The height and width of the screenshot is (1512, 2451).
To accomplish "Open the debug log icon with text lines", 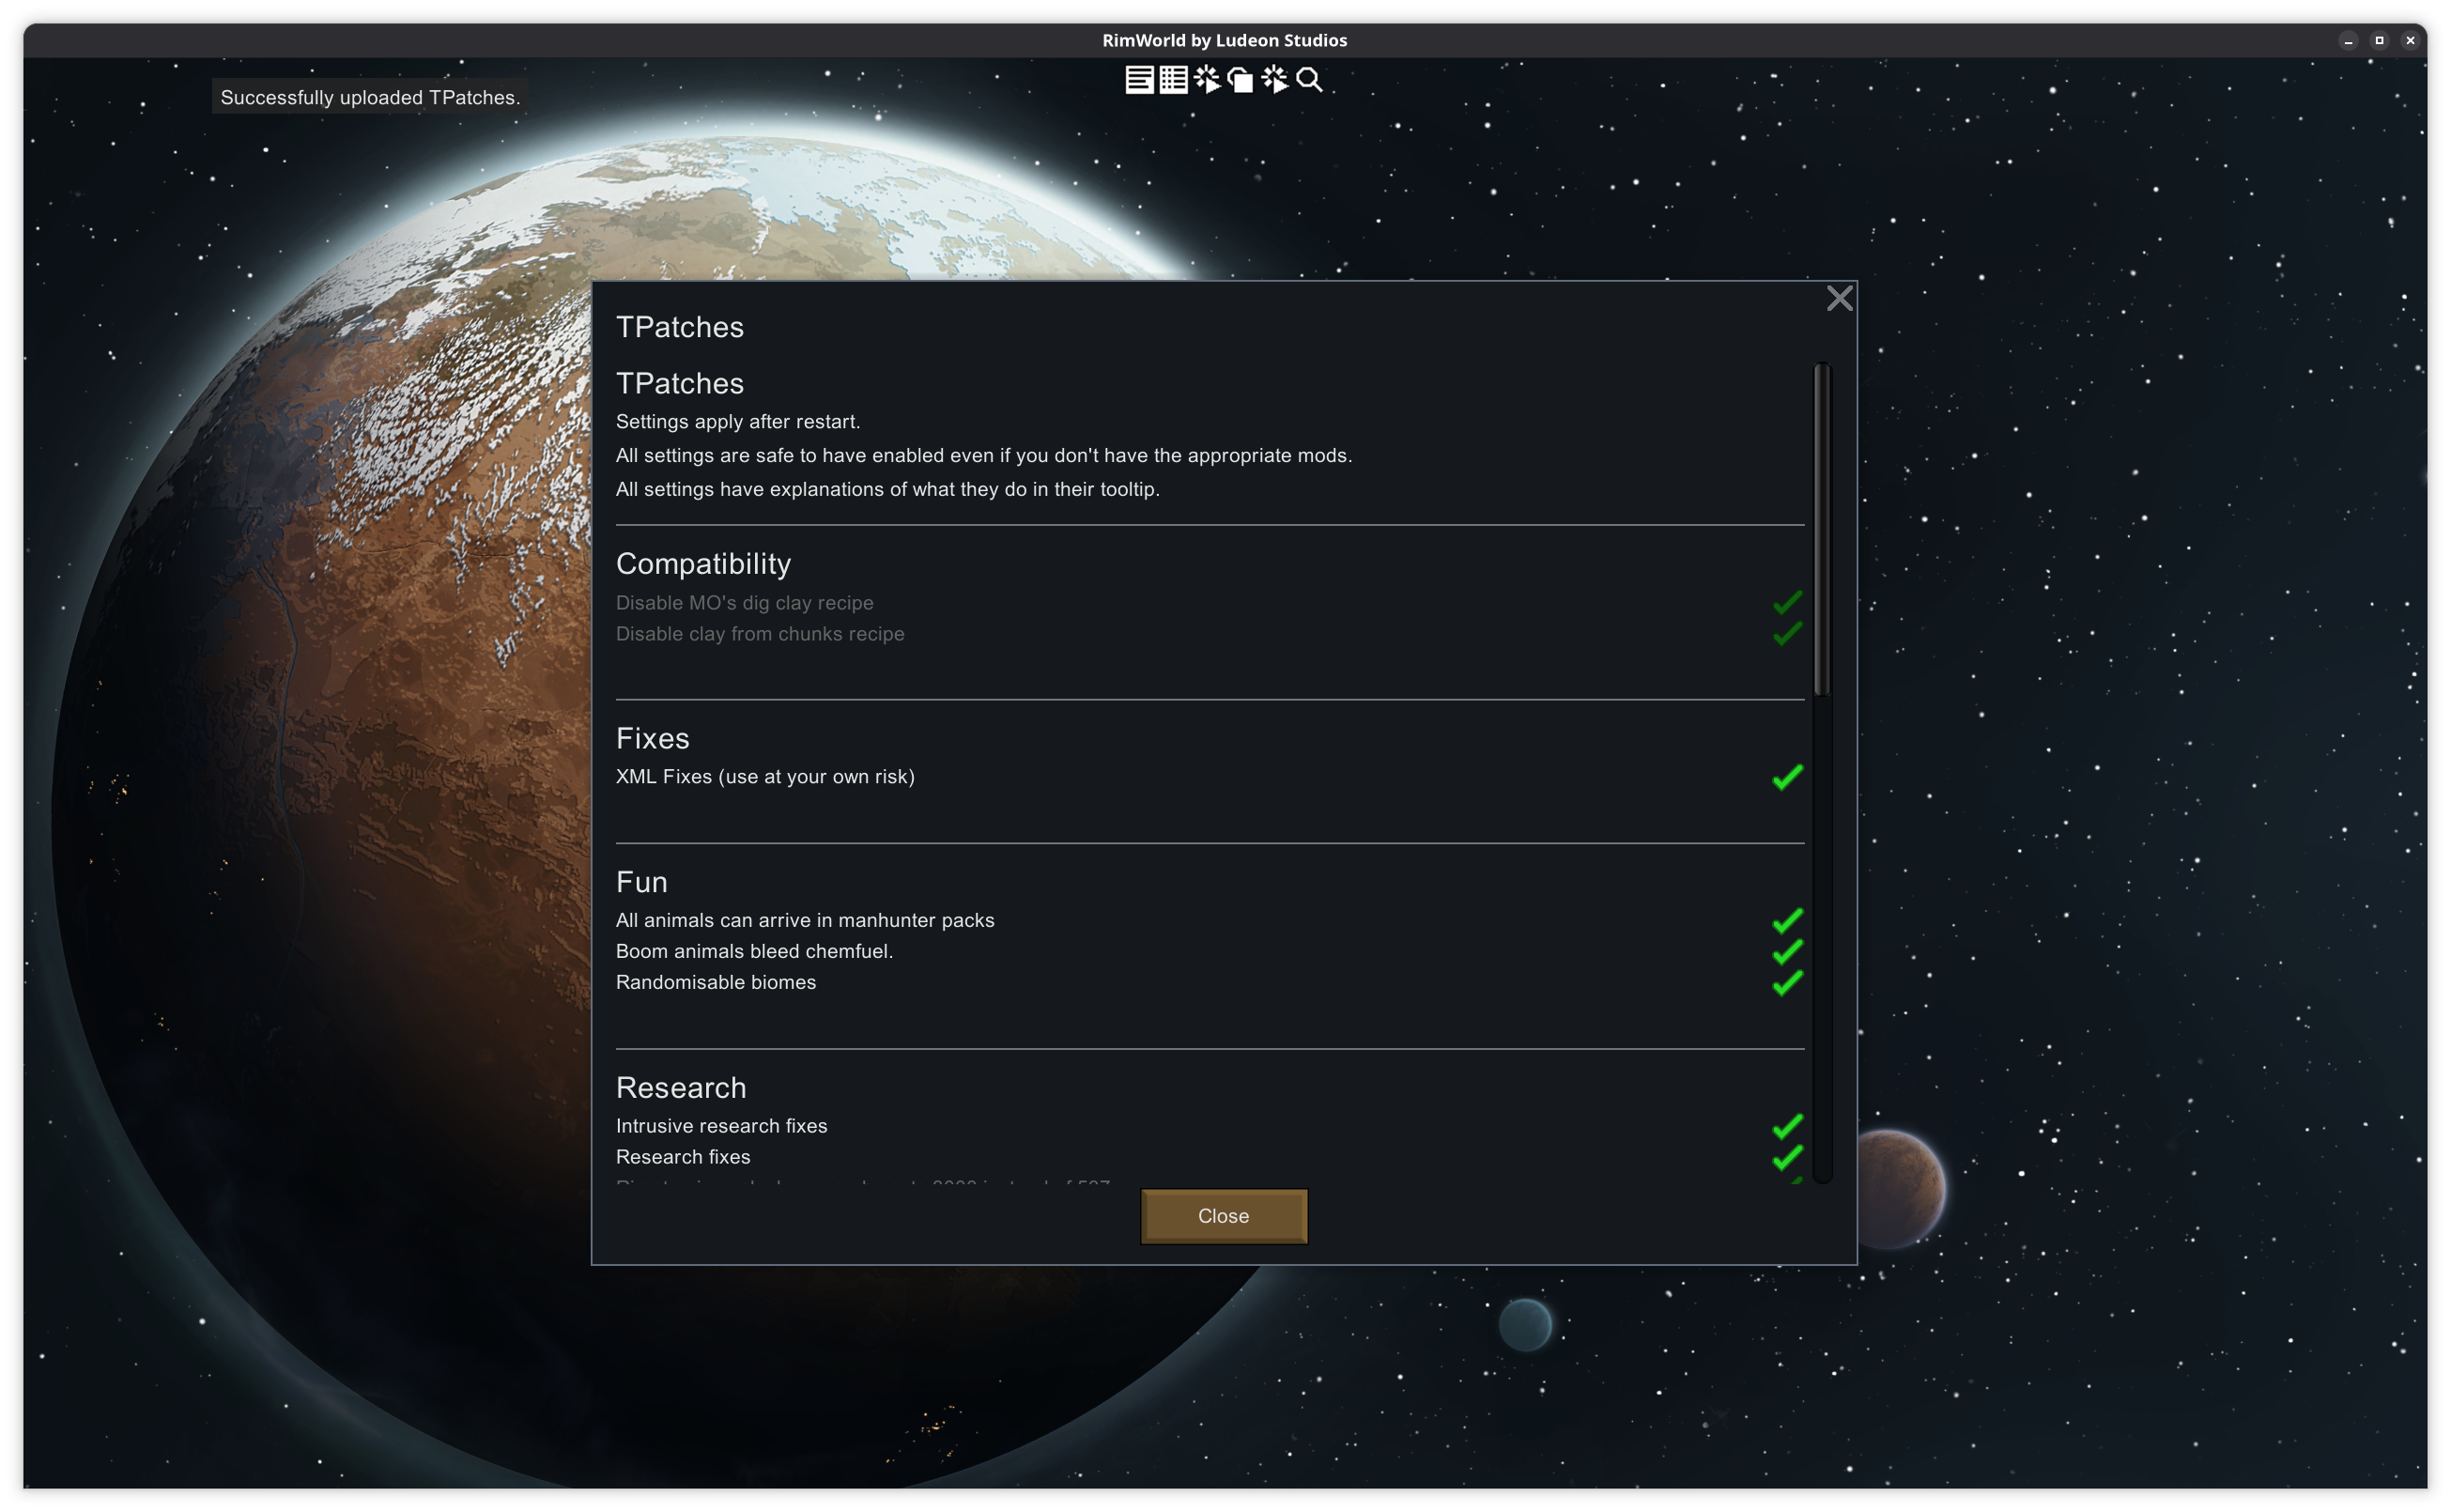I will 1139,79.
